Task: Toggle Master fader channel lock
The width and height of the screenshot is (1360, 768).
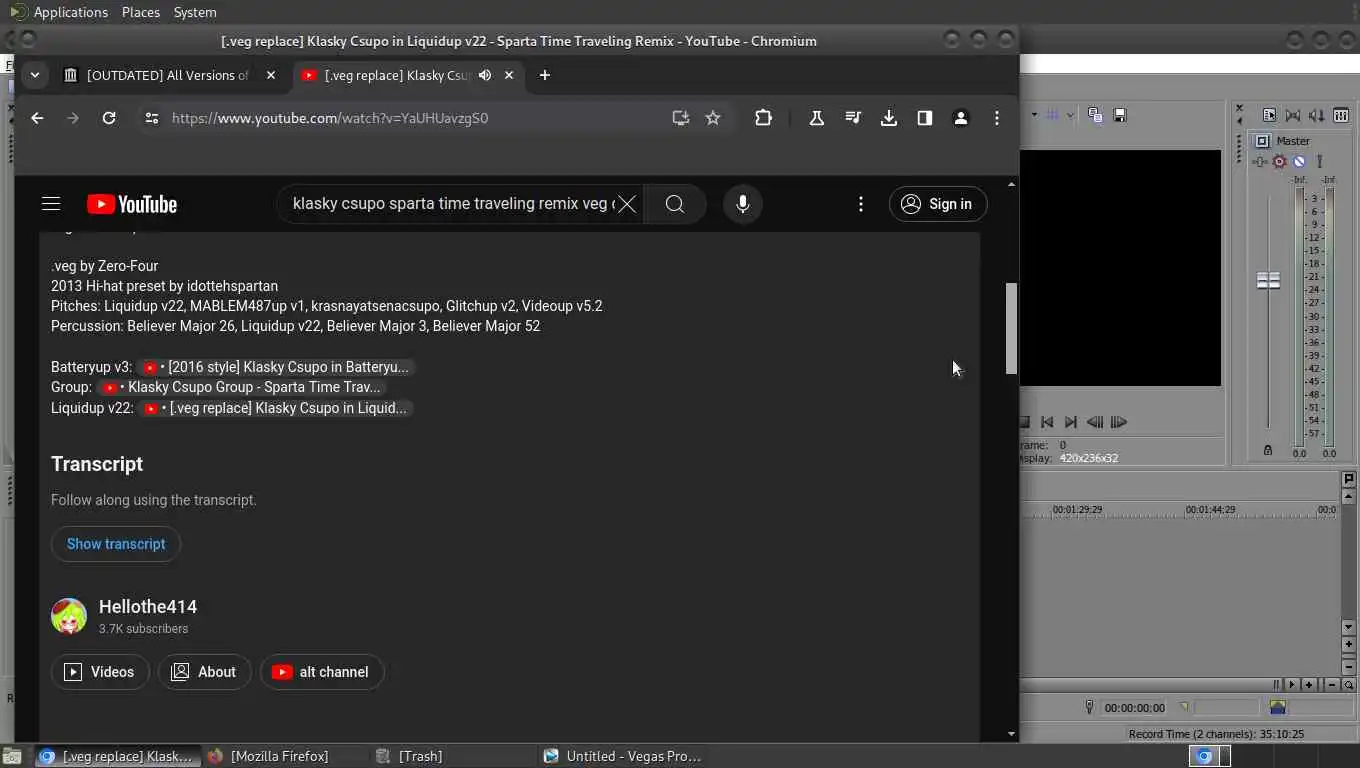Action: (x=1268, y=451)
